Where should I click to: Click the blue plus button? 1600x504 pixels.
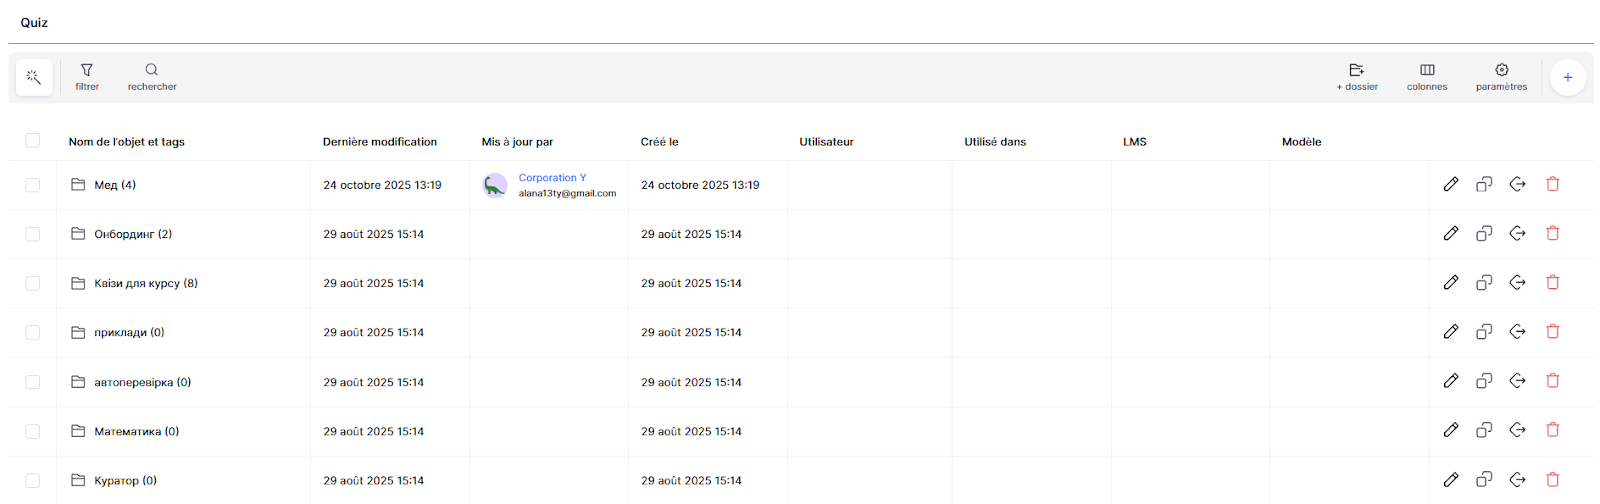[x=1568, y=77]
